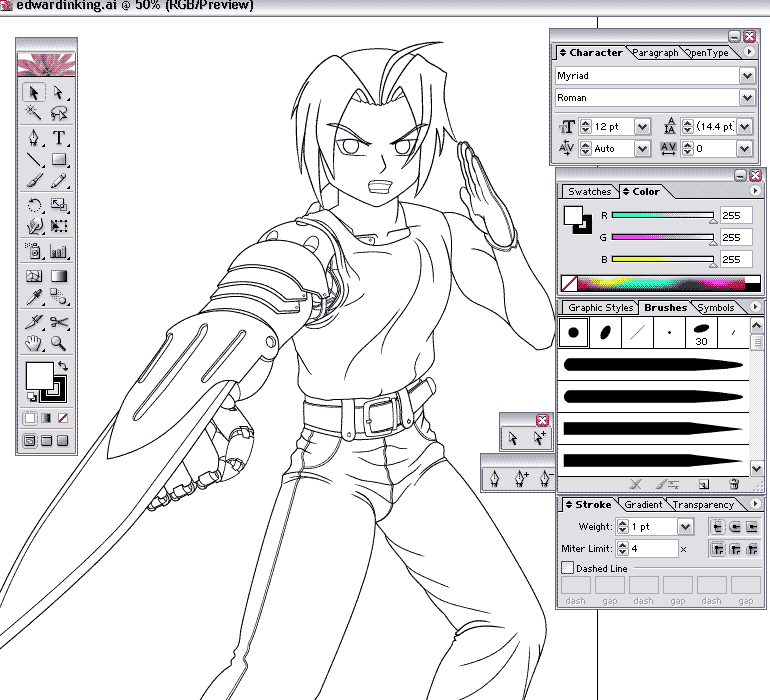Pick the Eyedropper tool
Screen dimensions: 770x700
[x=34, y=297]
